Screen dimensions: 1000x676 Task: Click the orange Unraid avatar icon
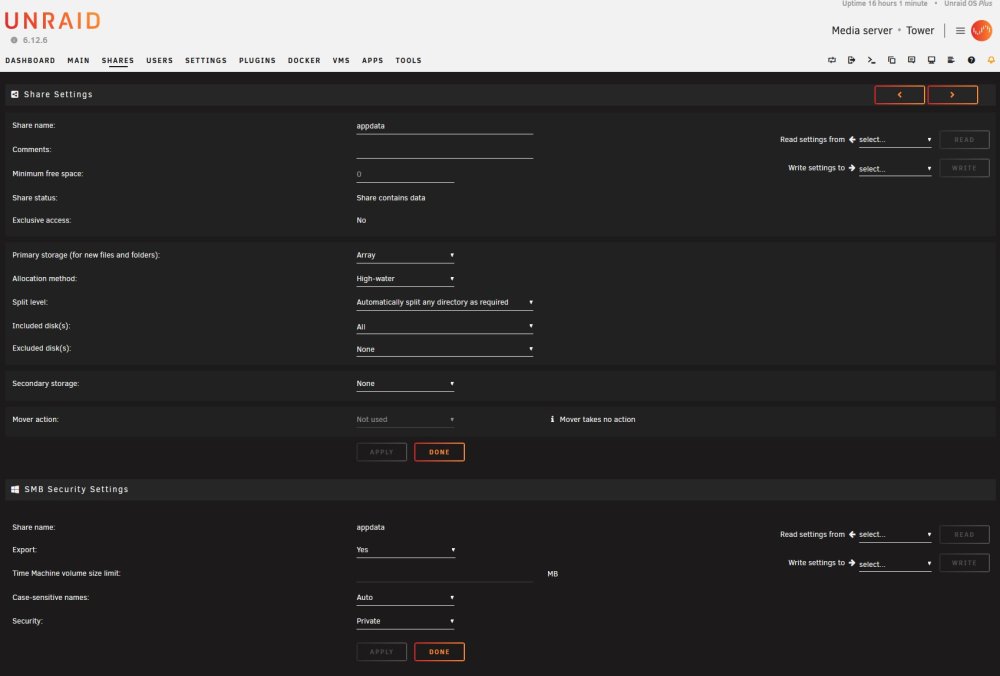pos(981,30)
